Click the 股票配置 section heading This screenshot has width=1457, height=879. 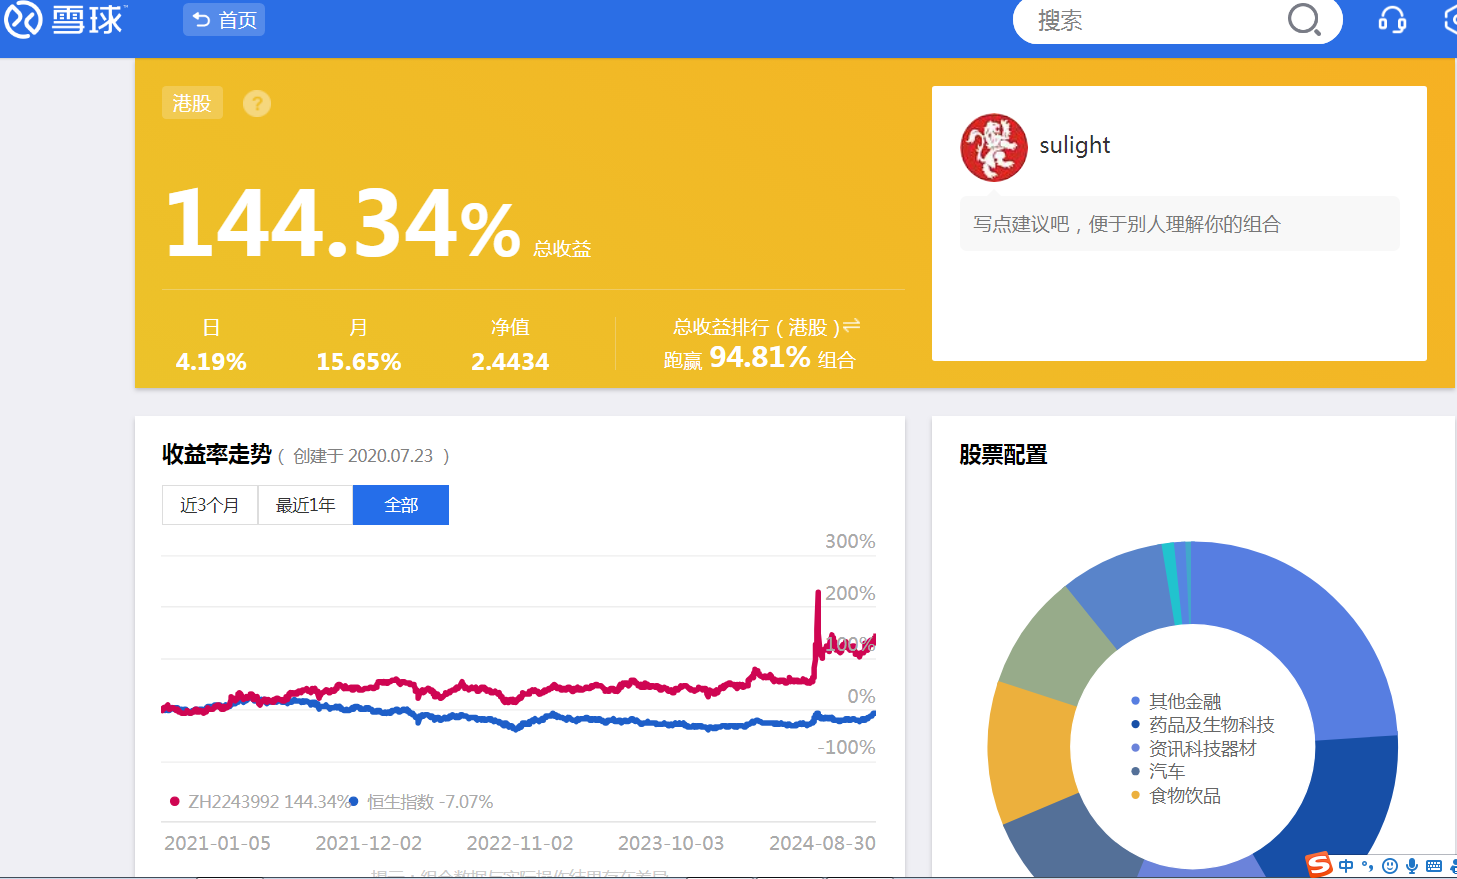(x=1003, y=454)
